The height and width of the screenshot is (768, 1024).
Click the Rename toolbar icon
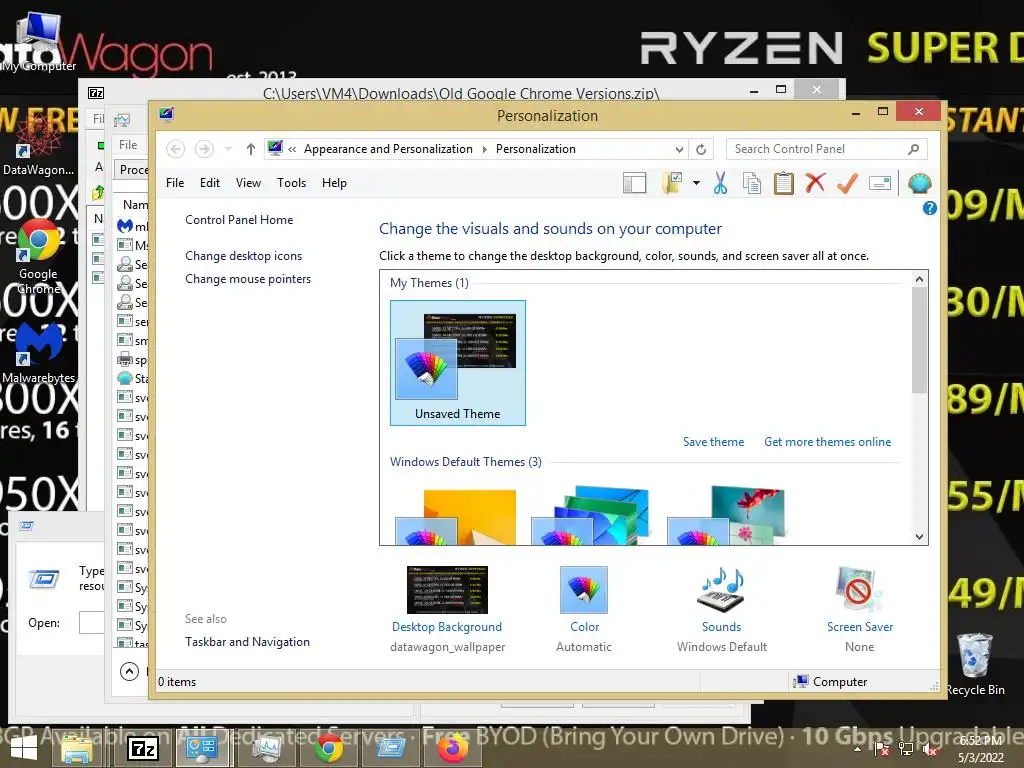click(880, 184)
